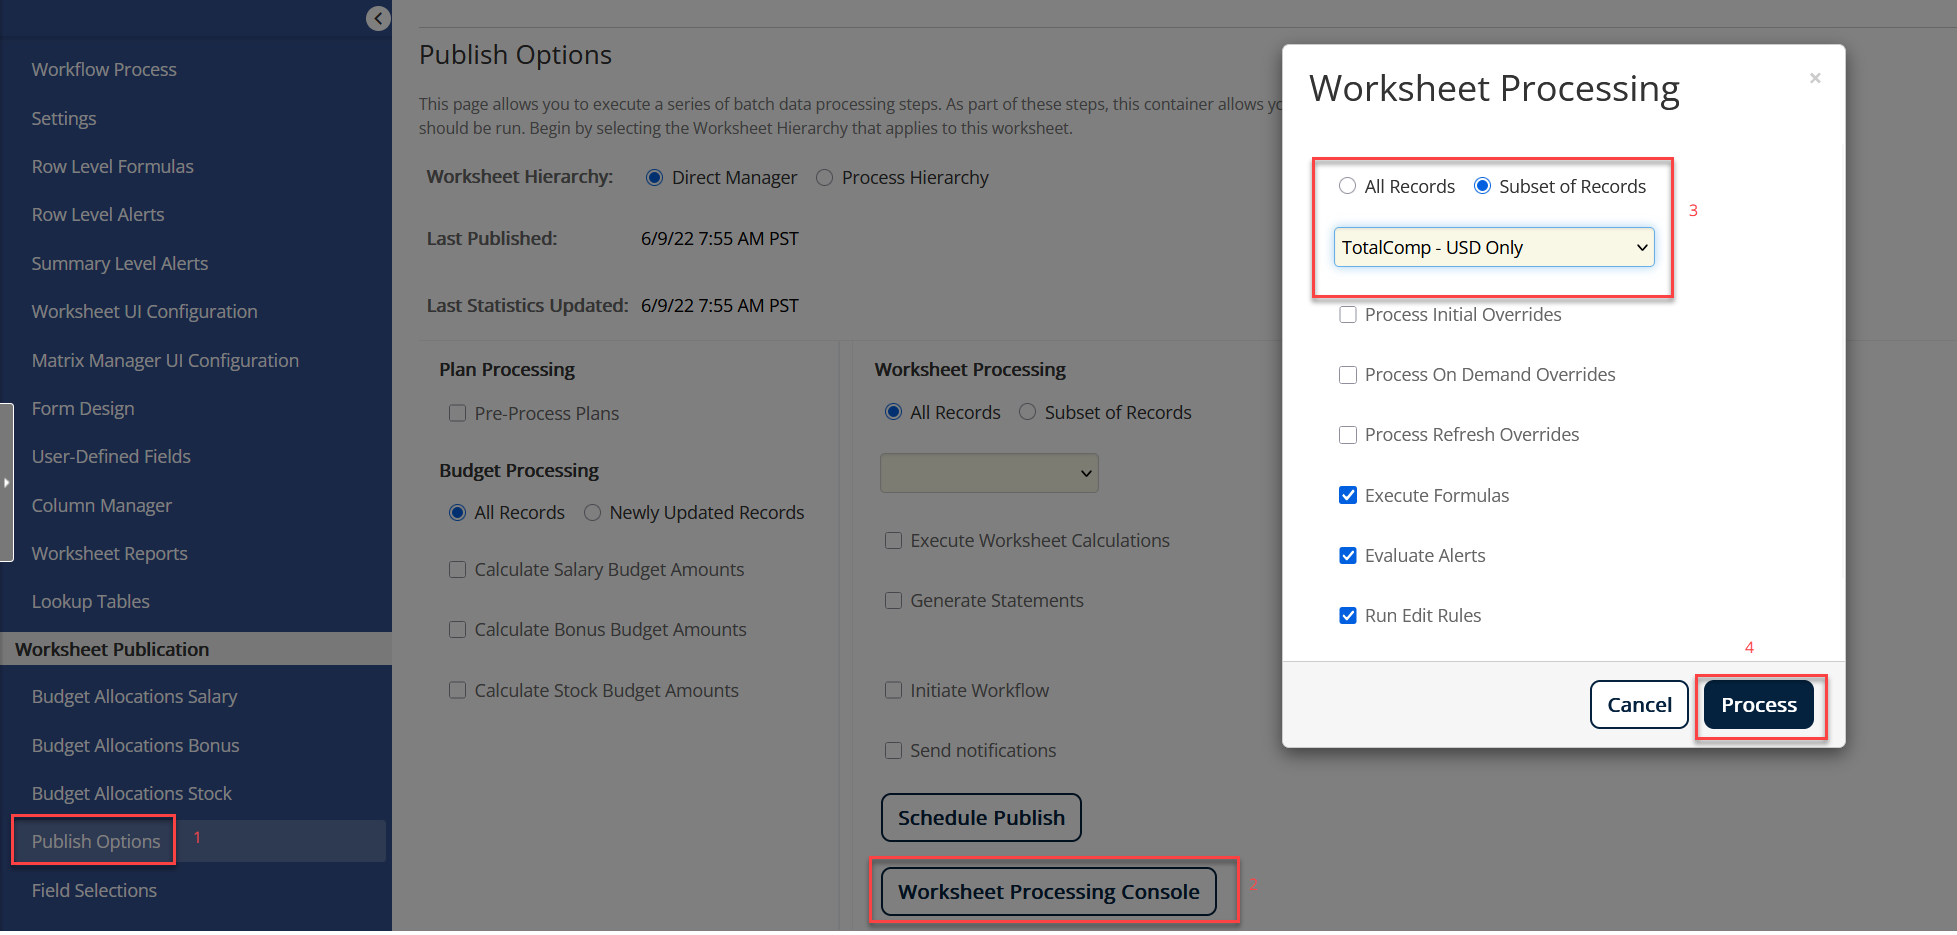Check Pre-Process Plans

(457, 413)
